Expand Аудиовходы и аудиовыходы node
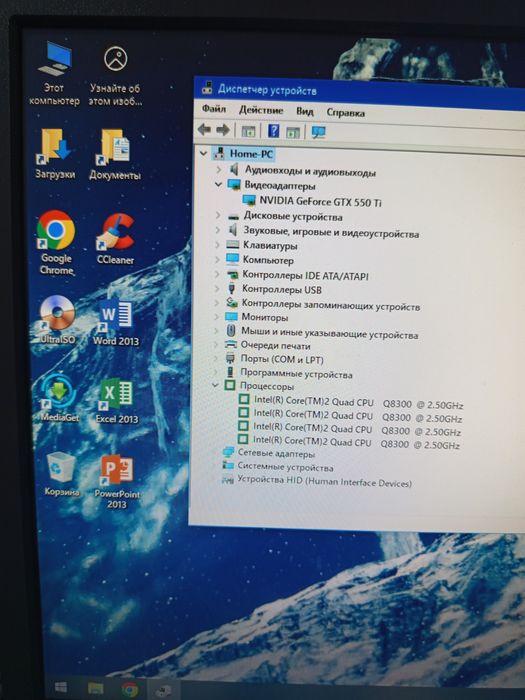Screen dimensions: 525x700 click(x=219, y=169)
